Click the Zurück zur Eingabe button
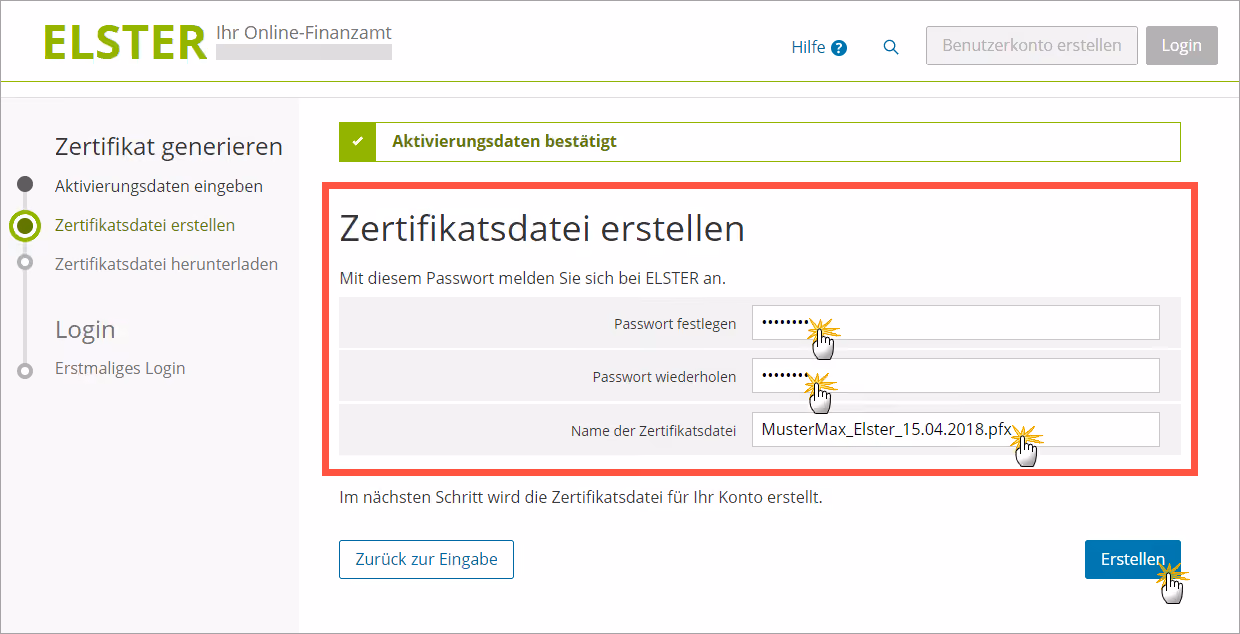The image size is (1240, 634). coord(427,560)
